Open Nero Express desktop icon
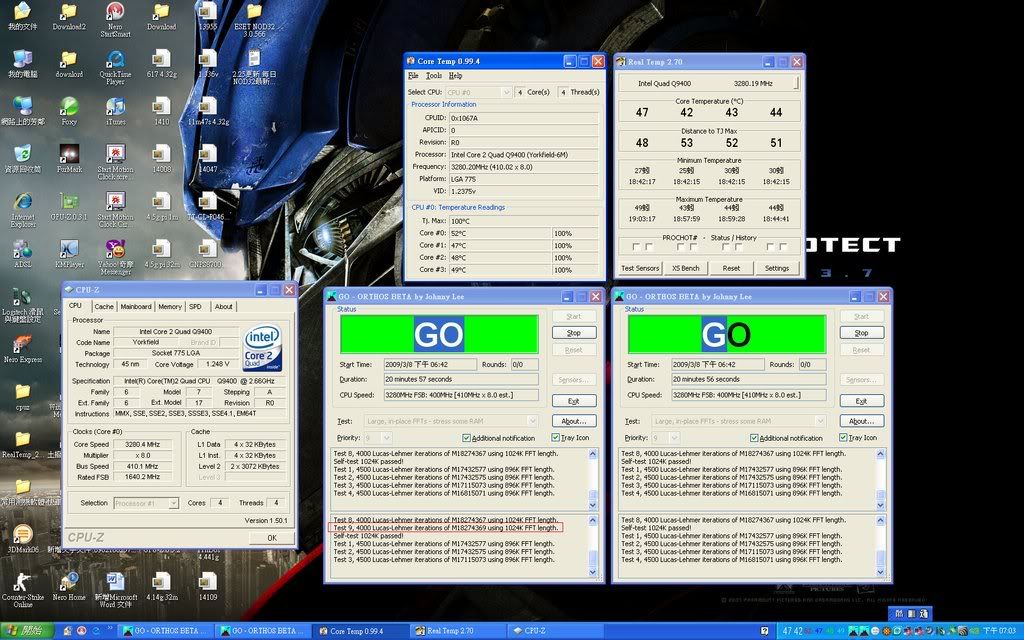 tap(23, 349)
